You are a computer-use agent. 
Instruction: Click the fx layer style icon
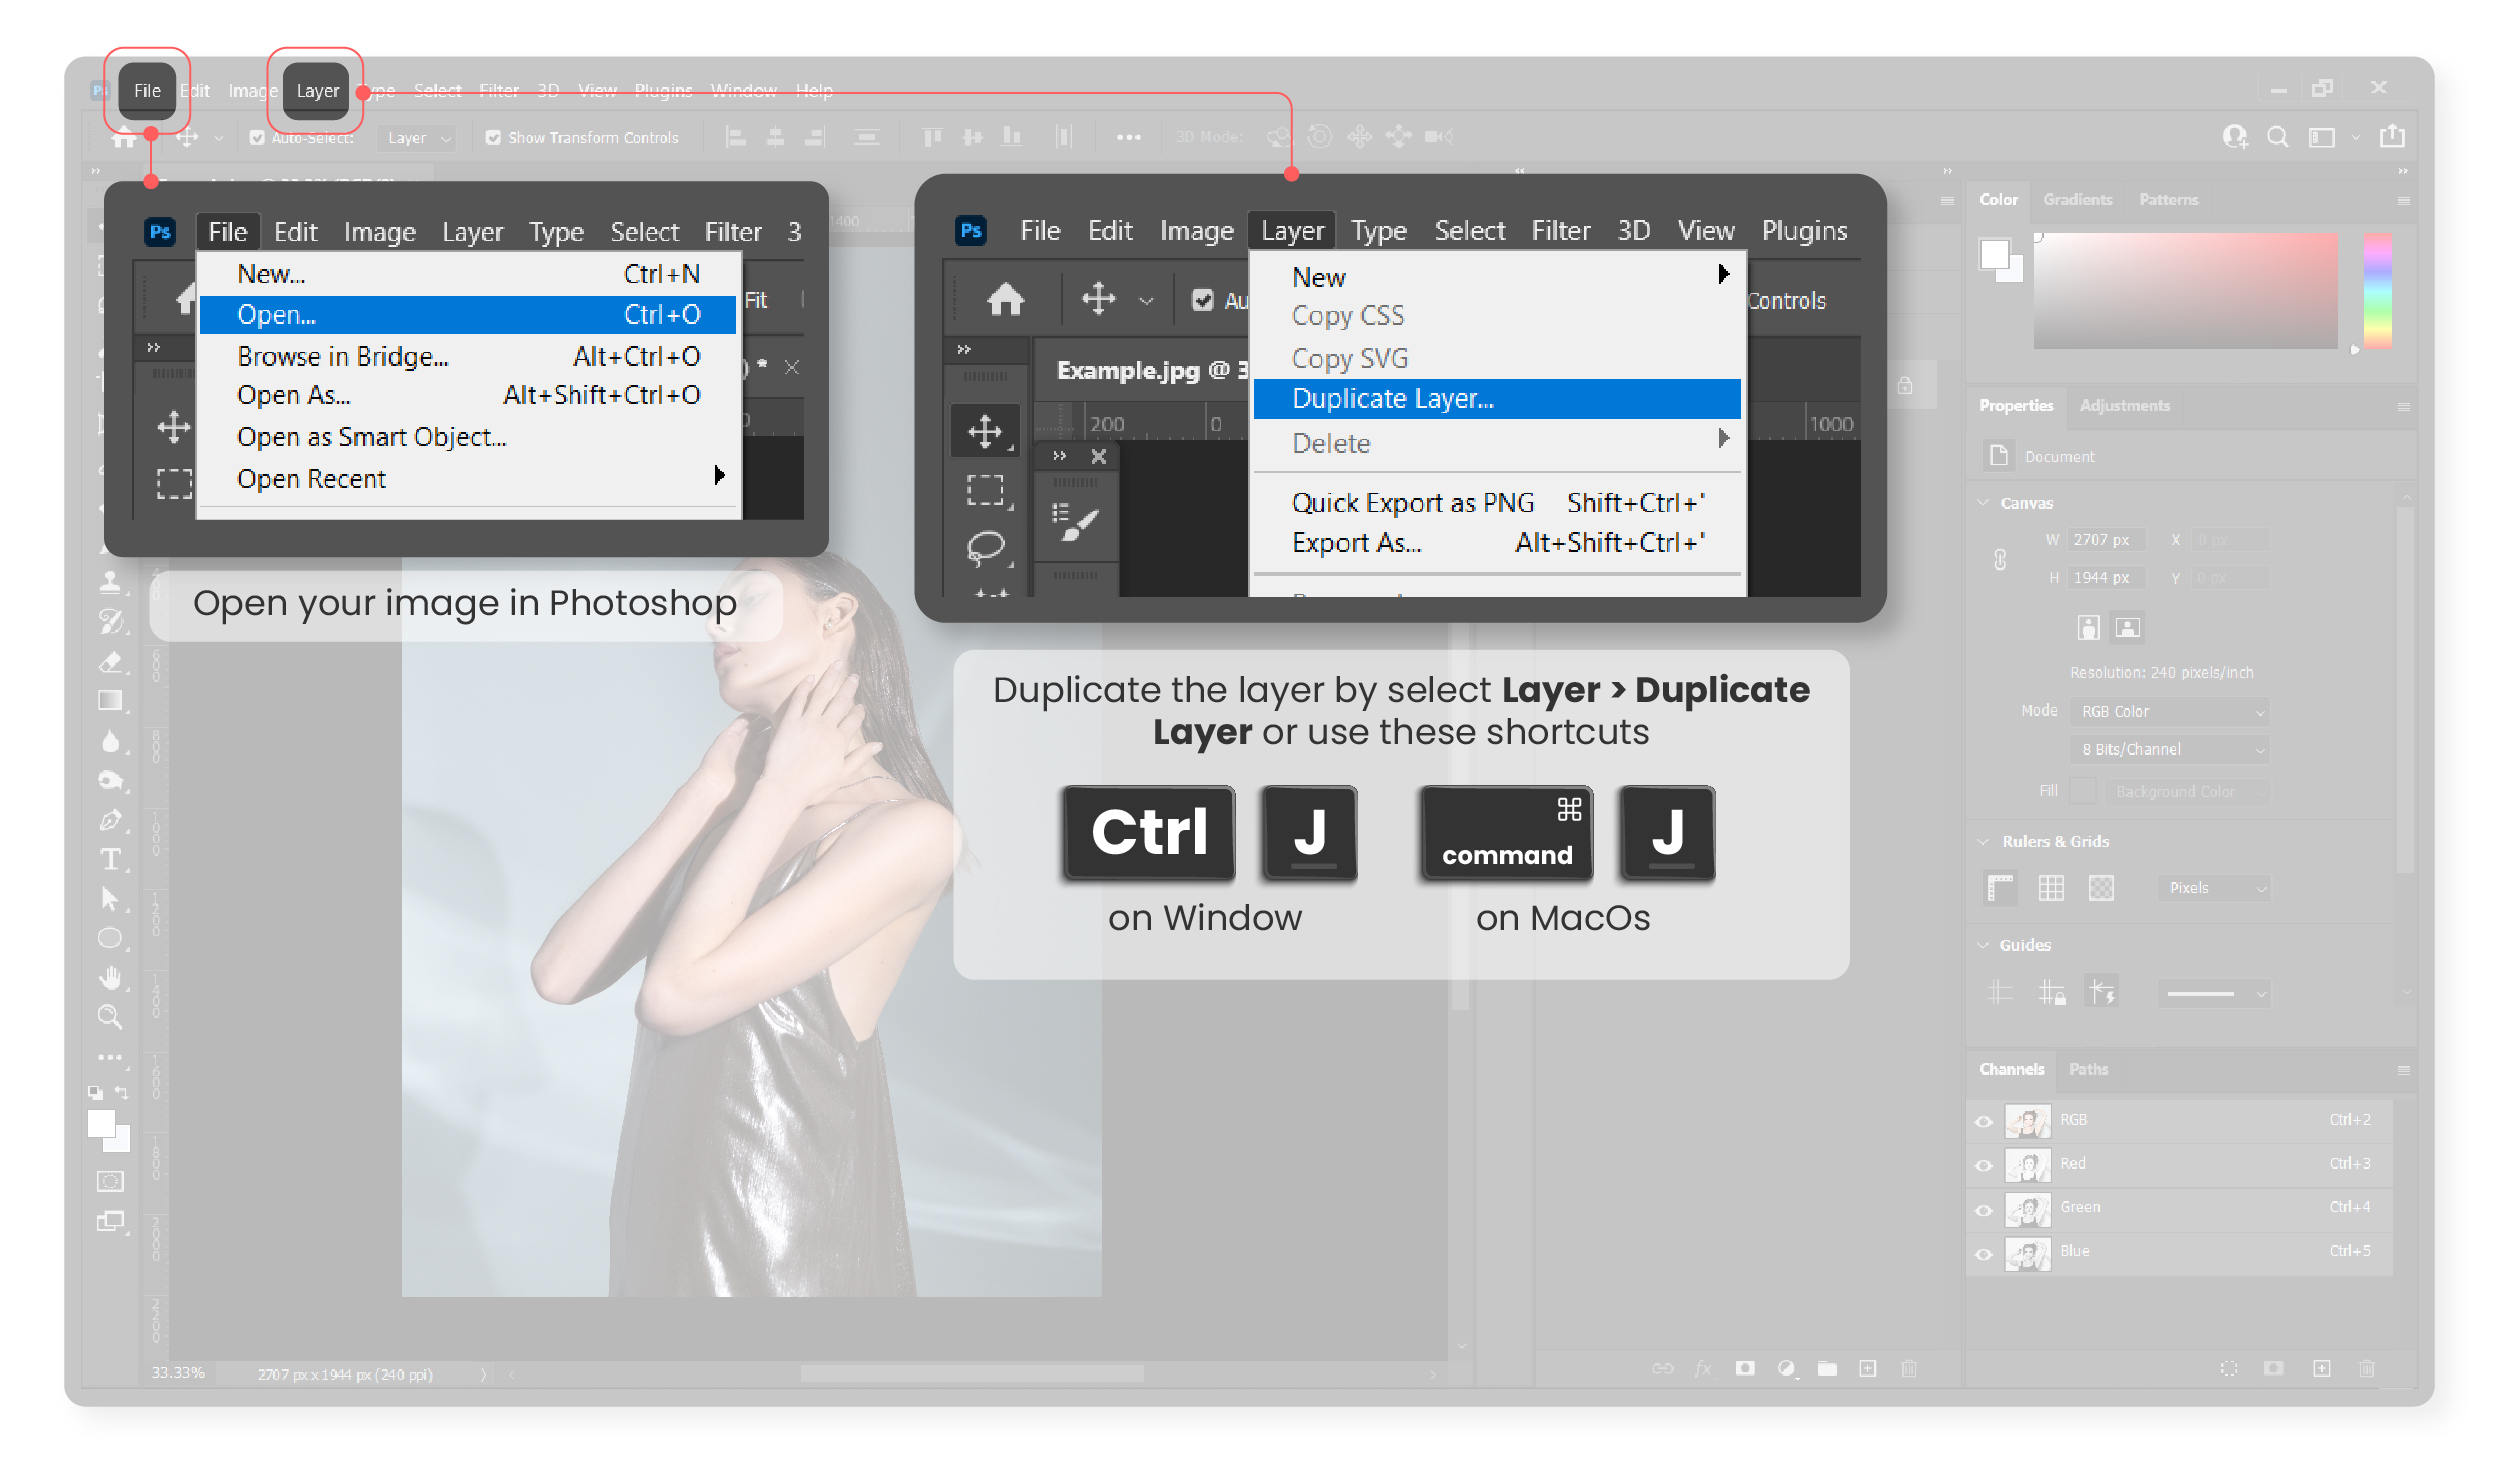(1703, 1368)
